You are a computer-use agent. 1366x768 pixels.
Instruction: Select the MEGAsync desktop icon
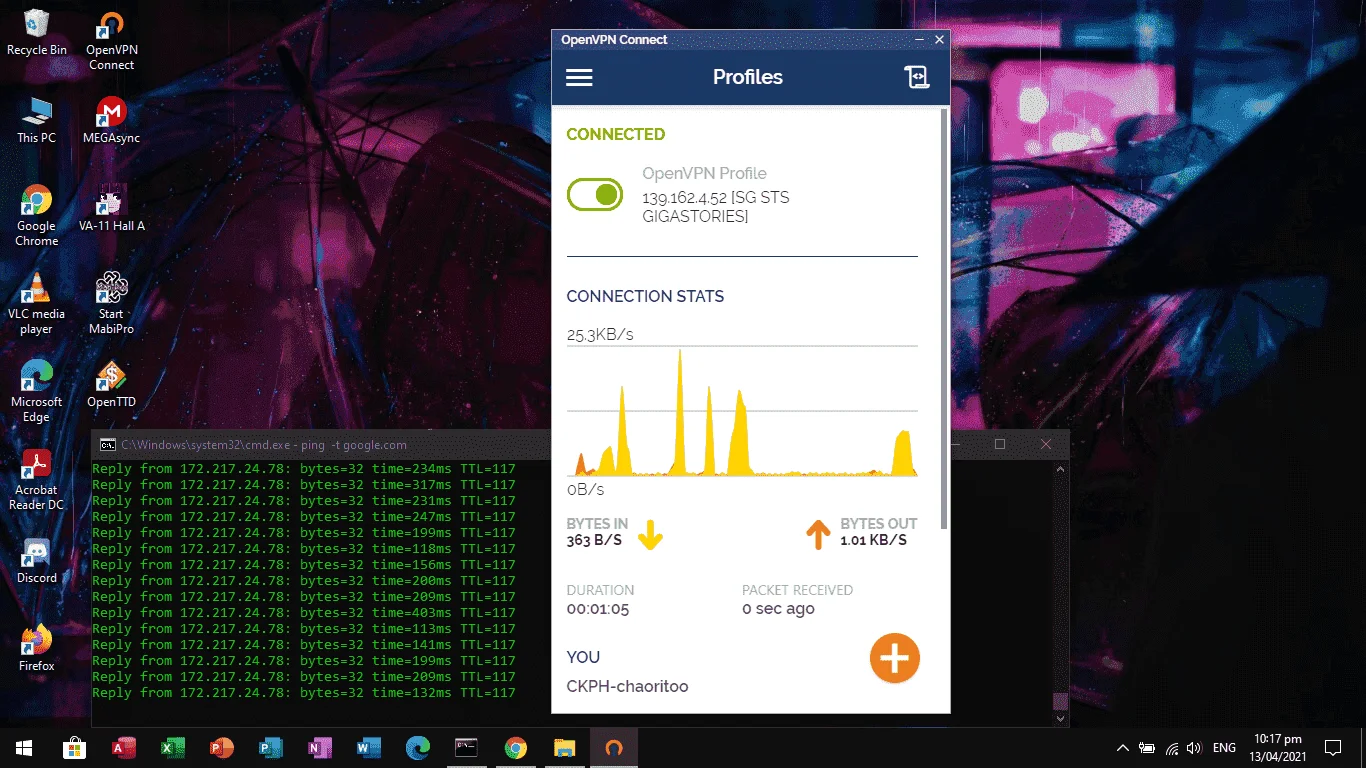111,121
